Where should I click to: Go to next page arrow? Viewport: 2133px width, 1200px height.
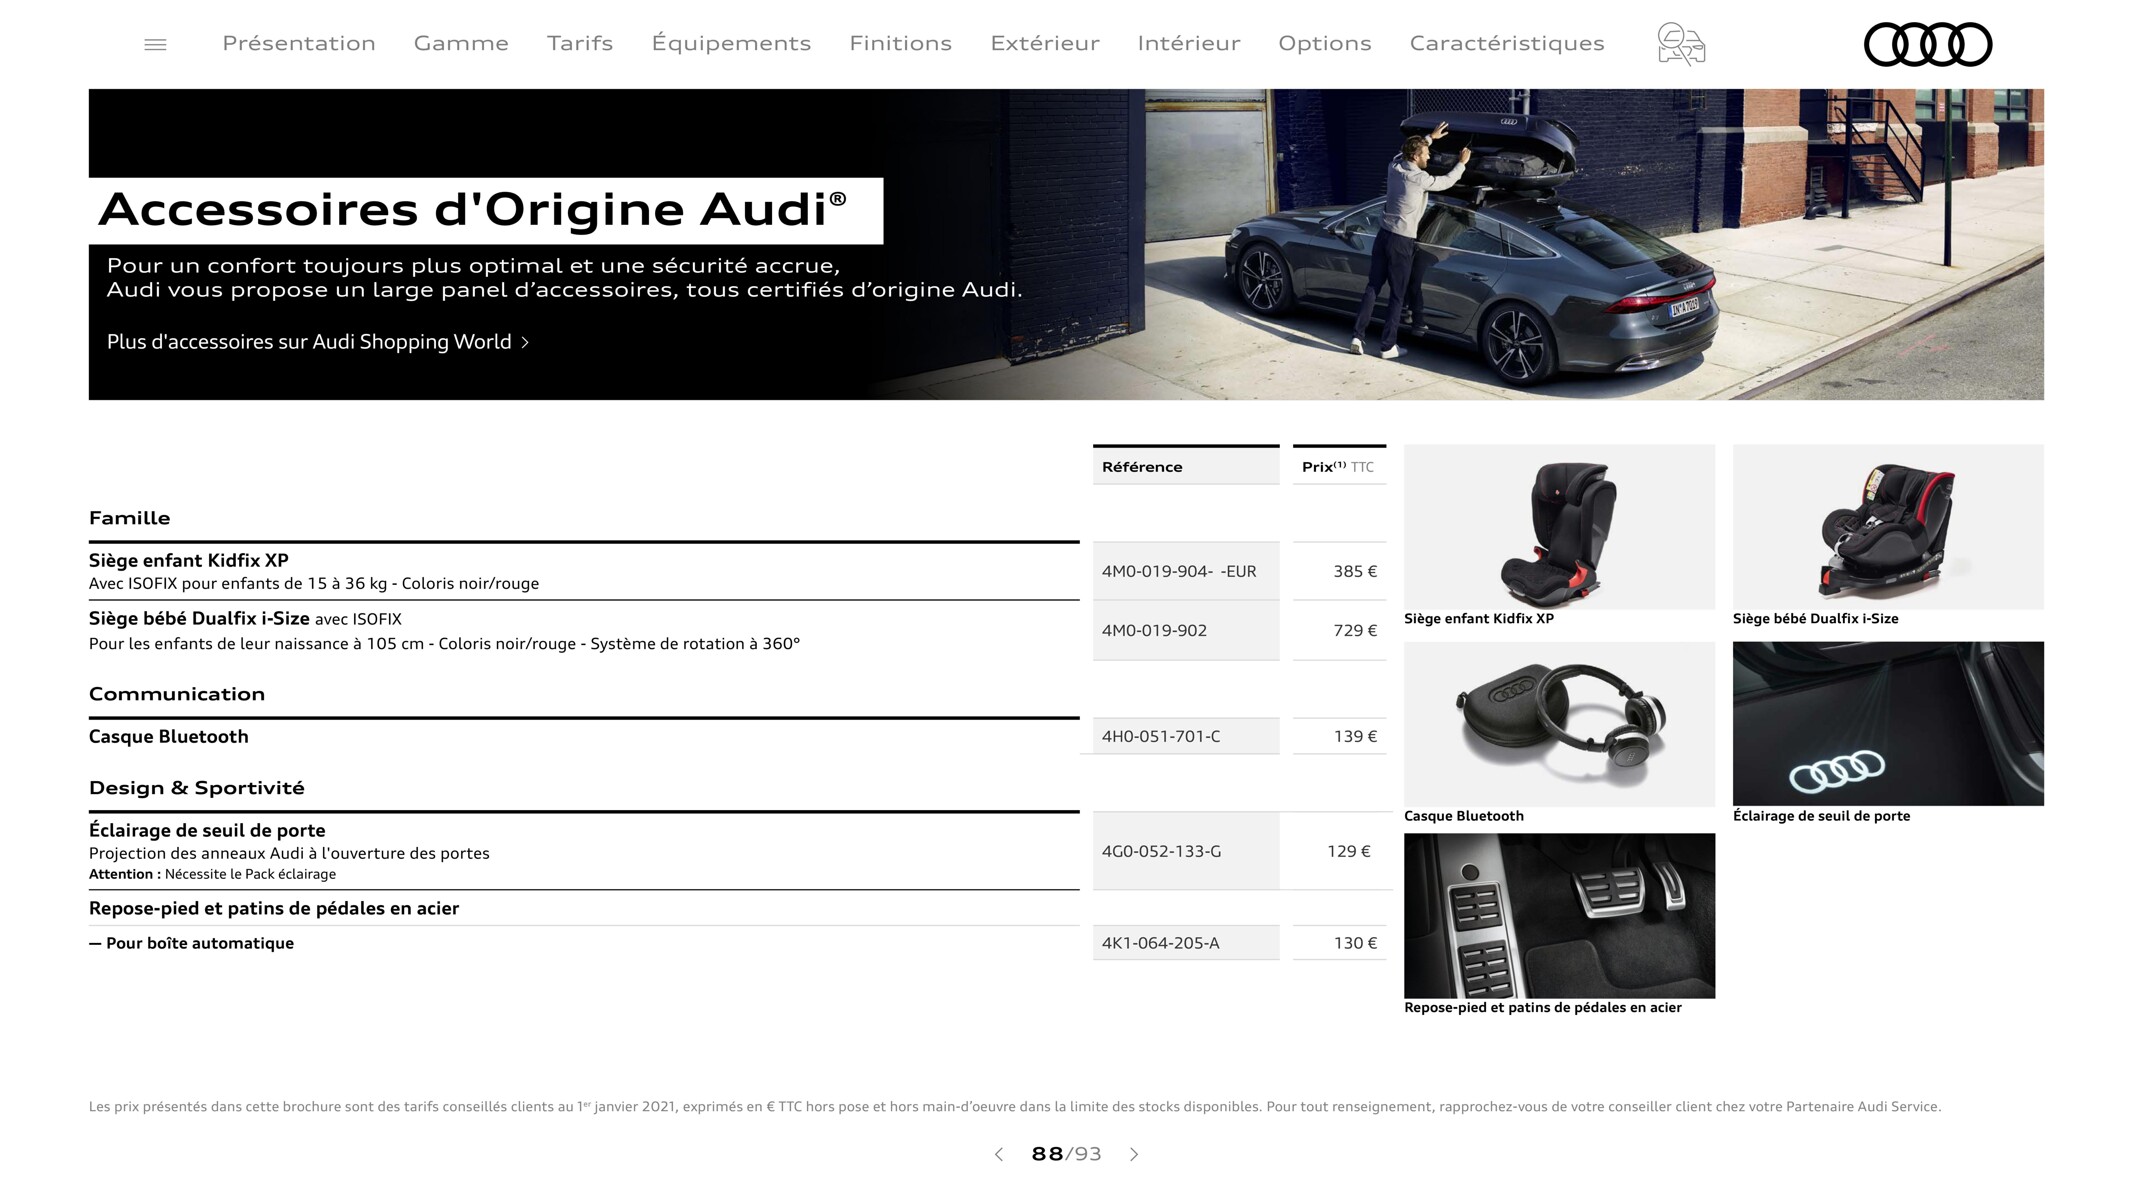[1134, 1154]
